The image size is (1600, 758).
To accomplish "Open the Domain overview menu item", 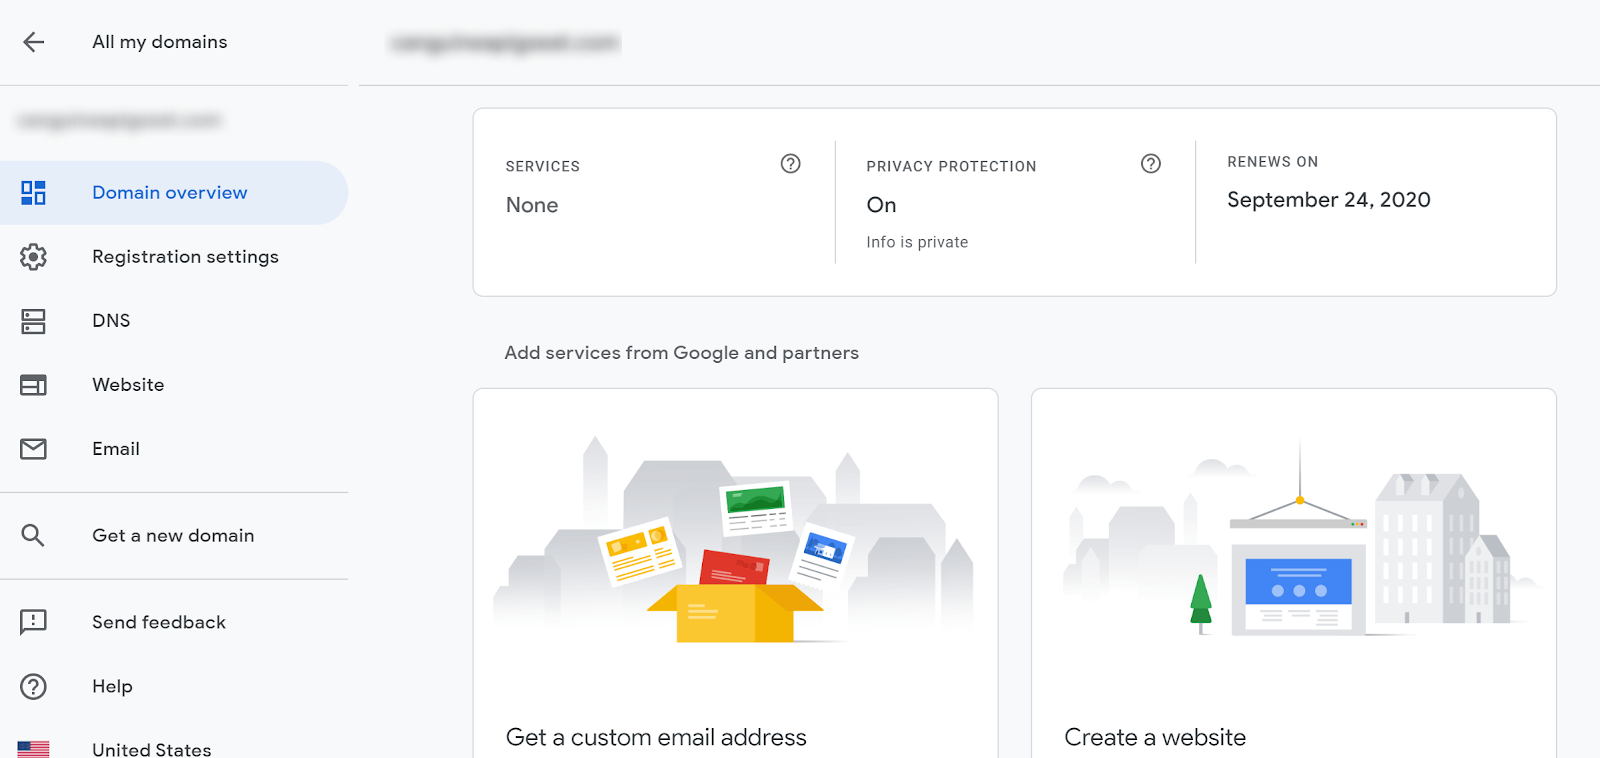I will 169,193.
